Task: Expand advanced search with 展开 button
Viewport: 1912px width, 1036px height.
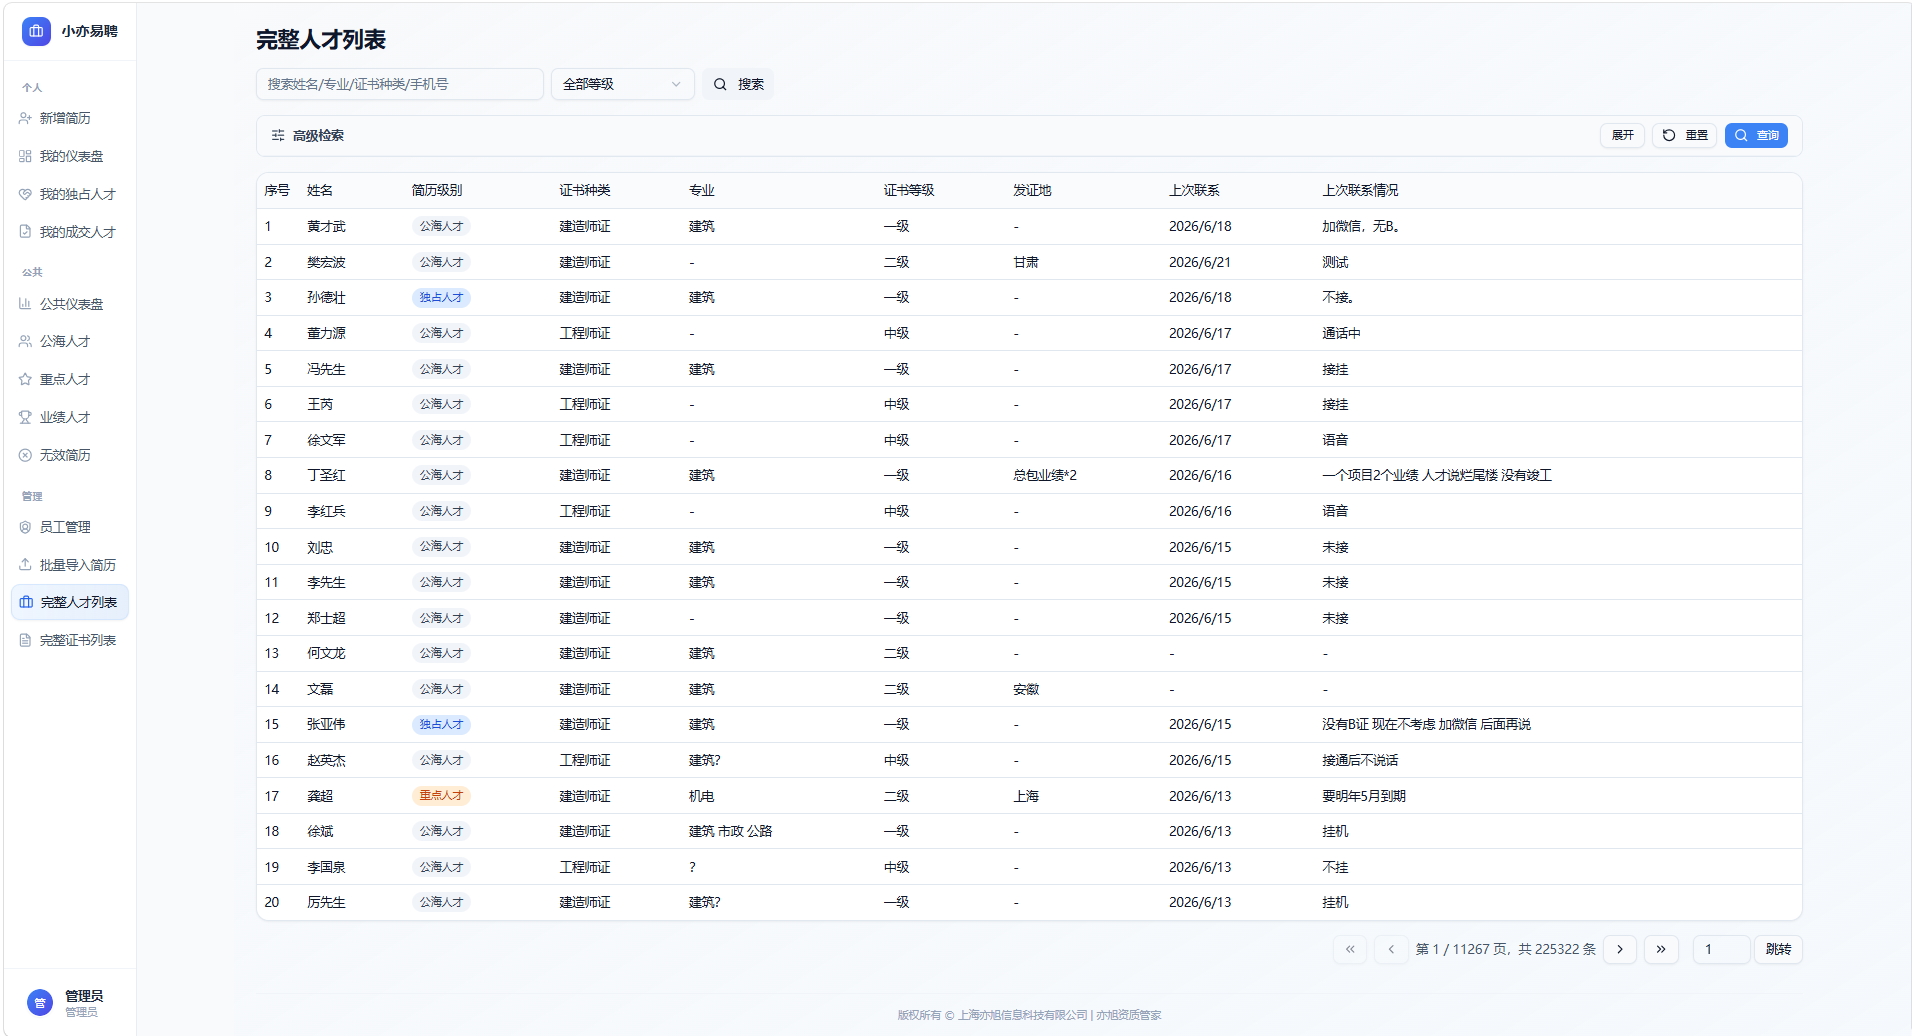Action: [1622, 135]
